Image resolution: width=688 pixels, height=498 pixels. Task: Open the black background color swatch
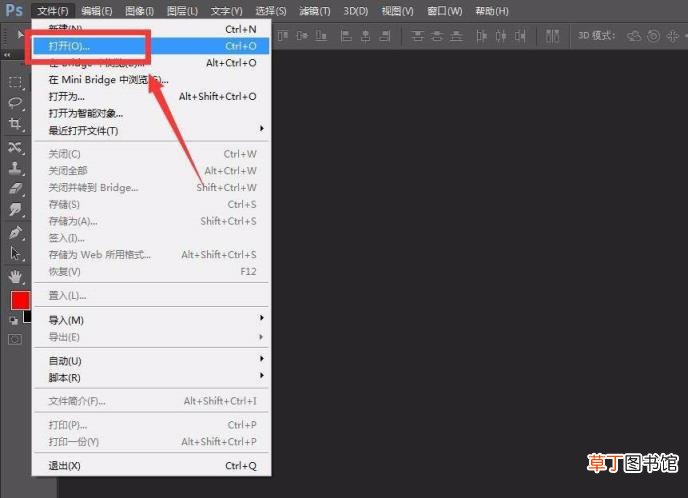pos(28,317)
